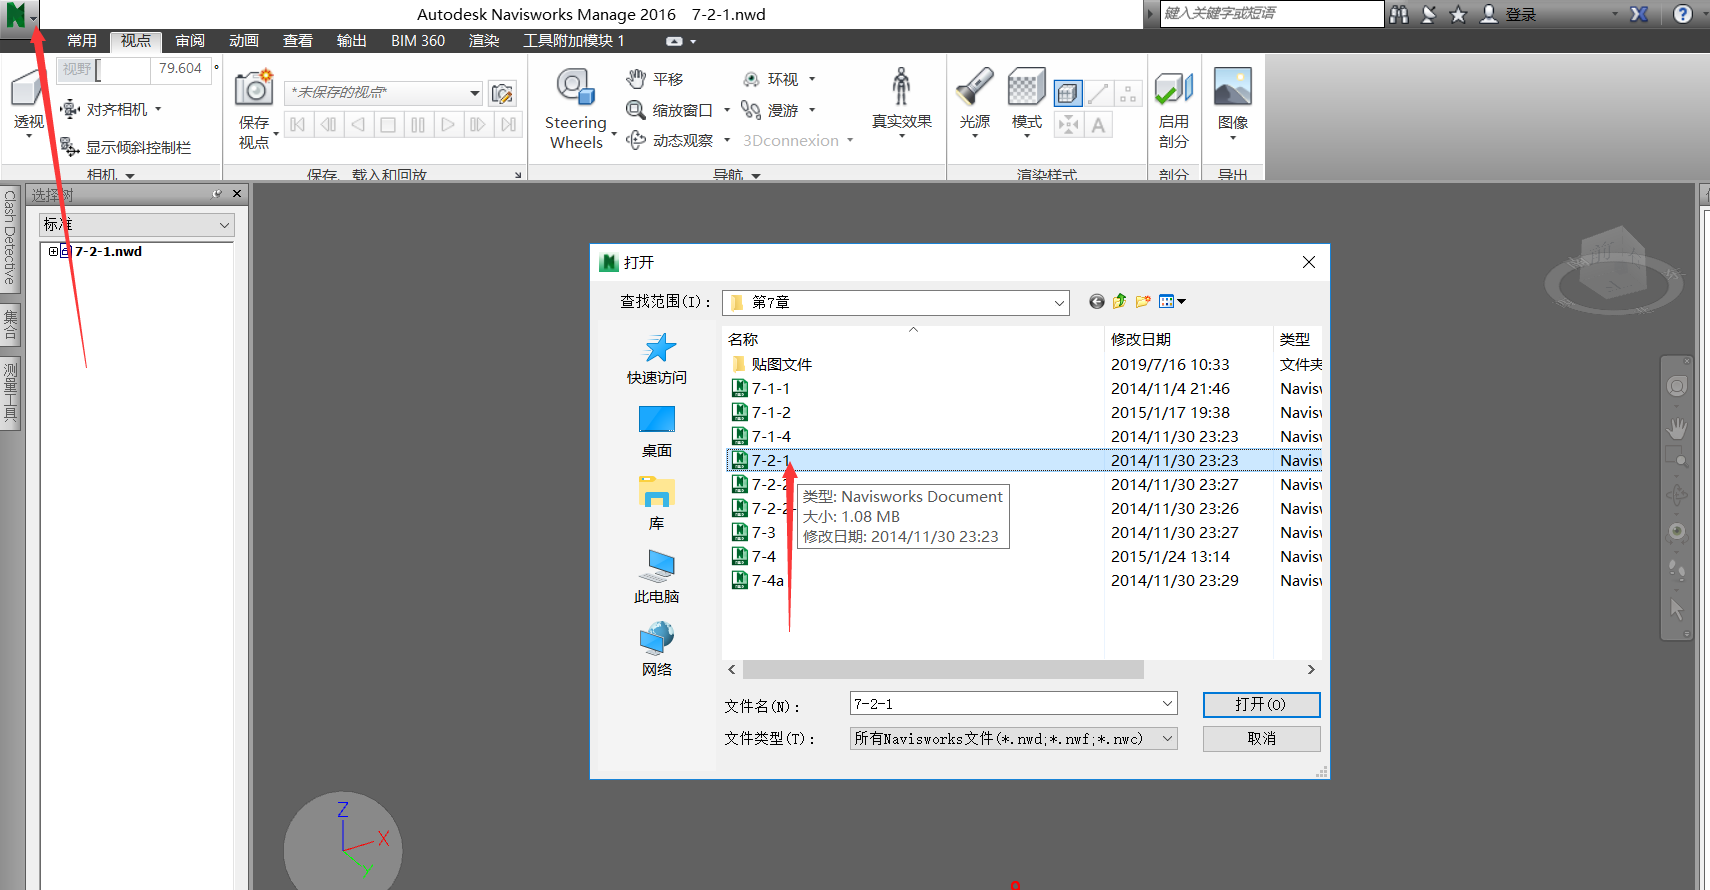This screenshot has height=890, width=1710.
Task: Select the 平移 pan tool
Action: pos(655,79)
